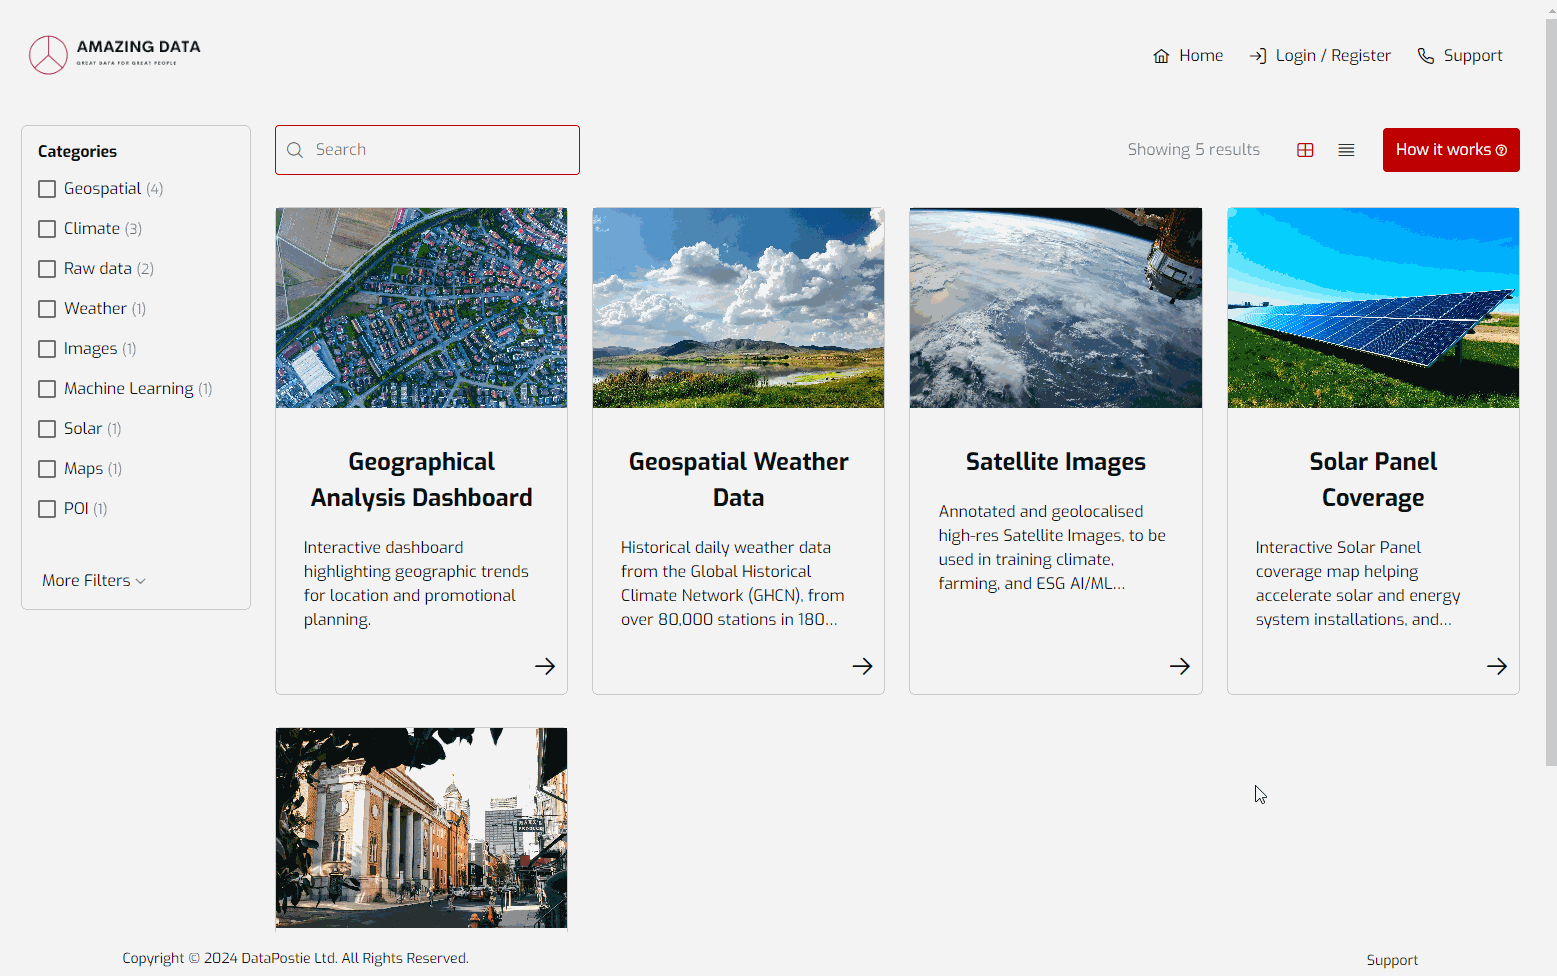Check the Machine Learning filter box
The width and height of the screenshot is (1557, 976).
click(47, 389)
